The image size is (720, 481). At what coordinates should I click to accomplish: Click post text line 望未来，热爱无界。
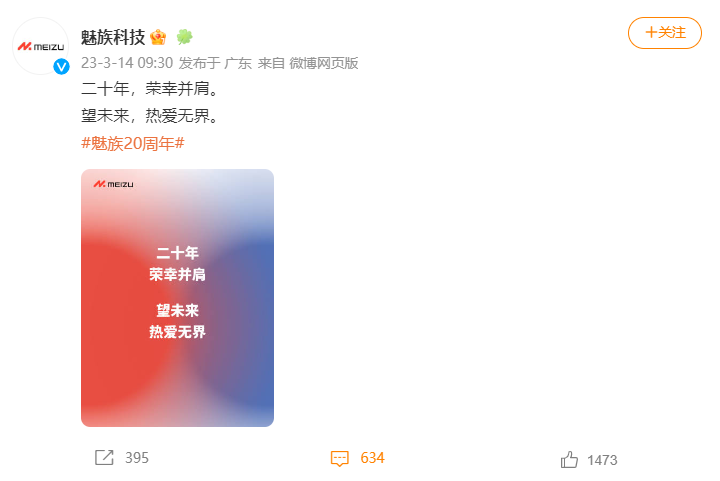pos(150,116)
